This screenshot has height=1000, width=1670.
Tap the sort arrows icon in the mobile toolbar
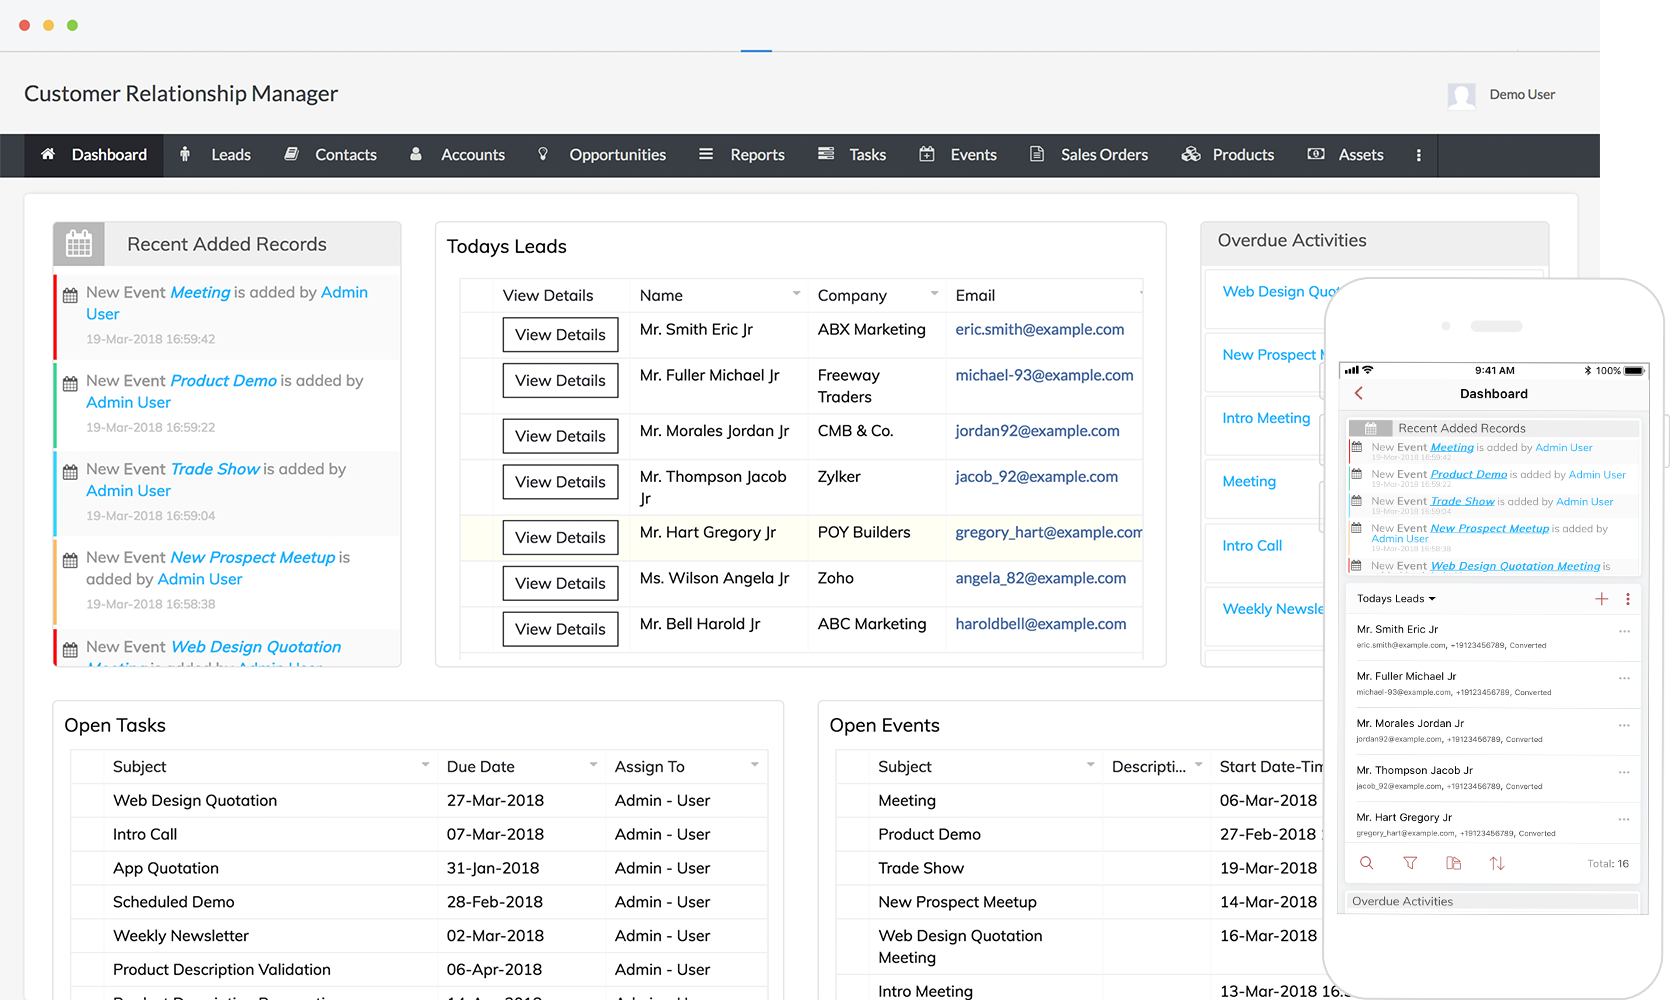coord(1497,863)
